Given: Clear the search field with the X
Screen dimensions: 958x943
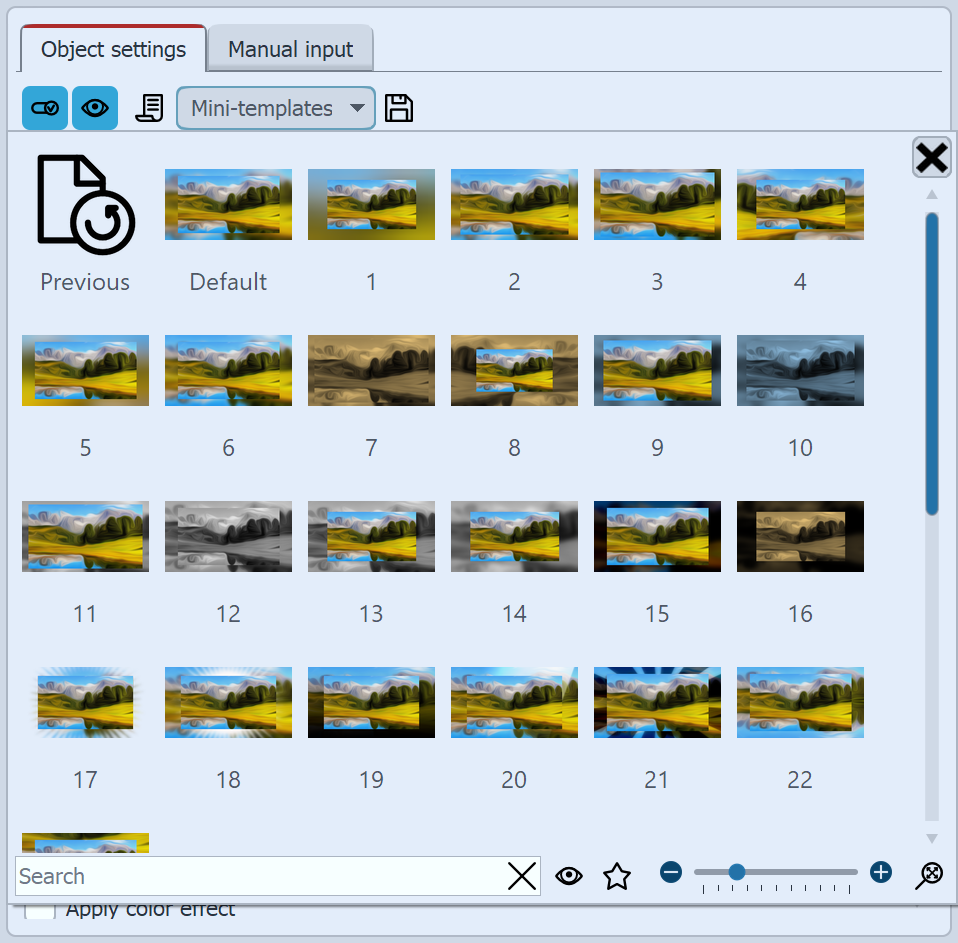Looking at the screenshot, I should [521, 876].
